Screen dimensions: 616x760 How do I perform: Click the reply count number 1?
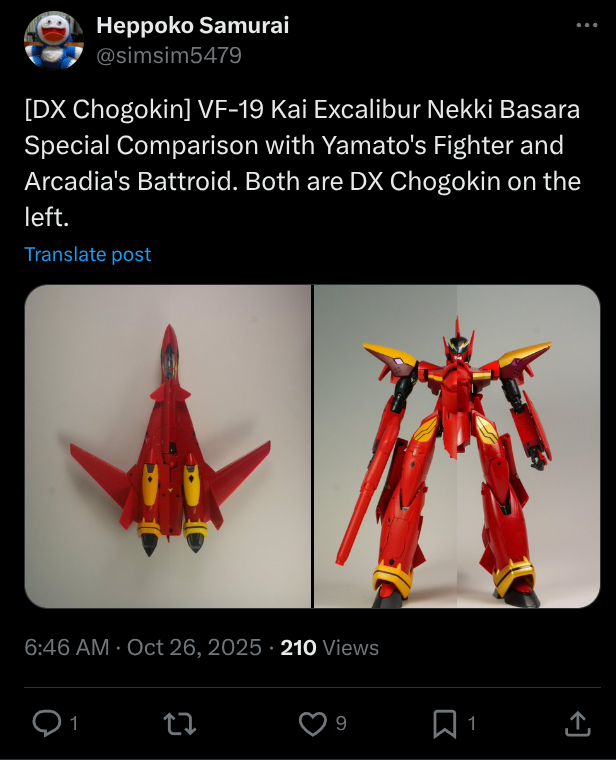point(74,724)
